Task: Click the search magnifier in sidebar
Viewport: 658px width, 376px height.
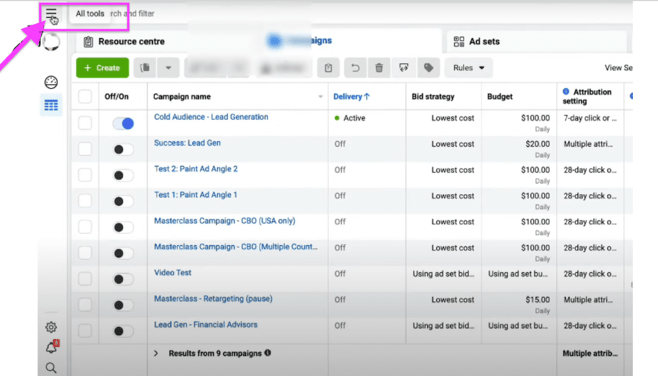Action: (51, 368)
